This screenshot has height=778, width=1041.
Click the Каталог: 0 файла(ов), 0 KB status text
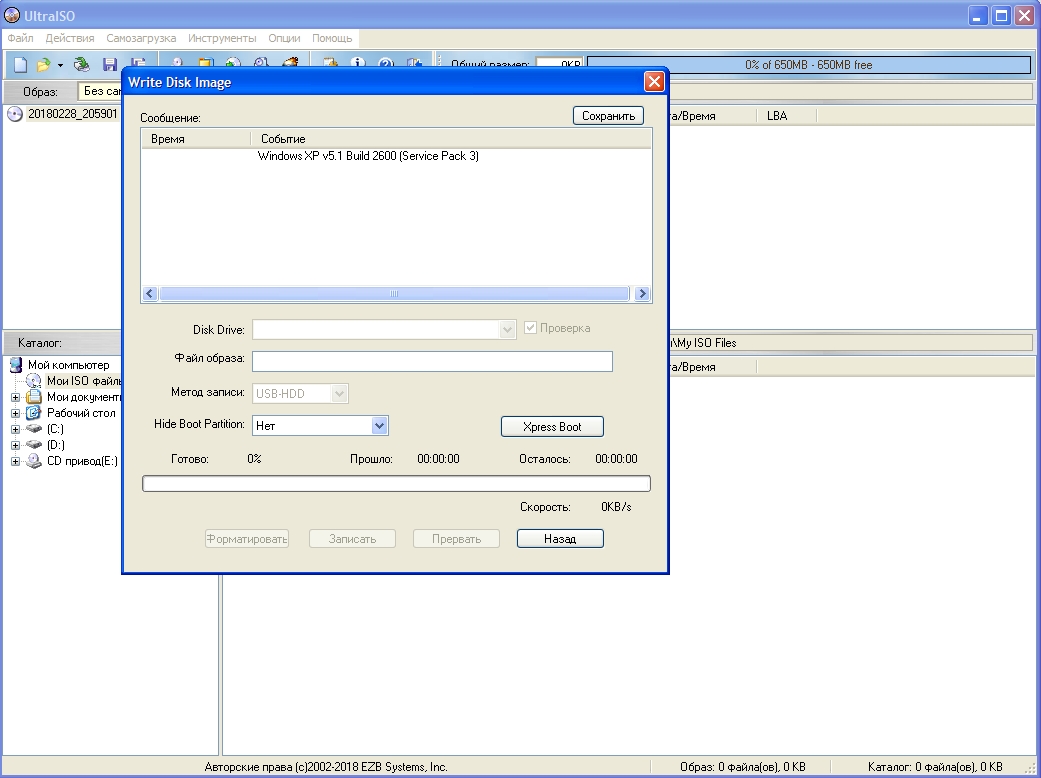pos(935,767)
